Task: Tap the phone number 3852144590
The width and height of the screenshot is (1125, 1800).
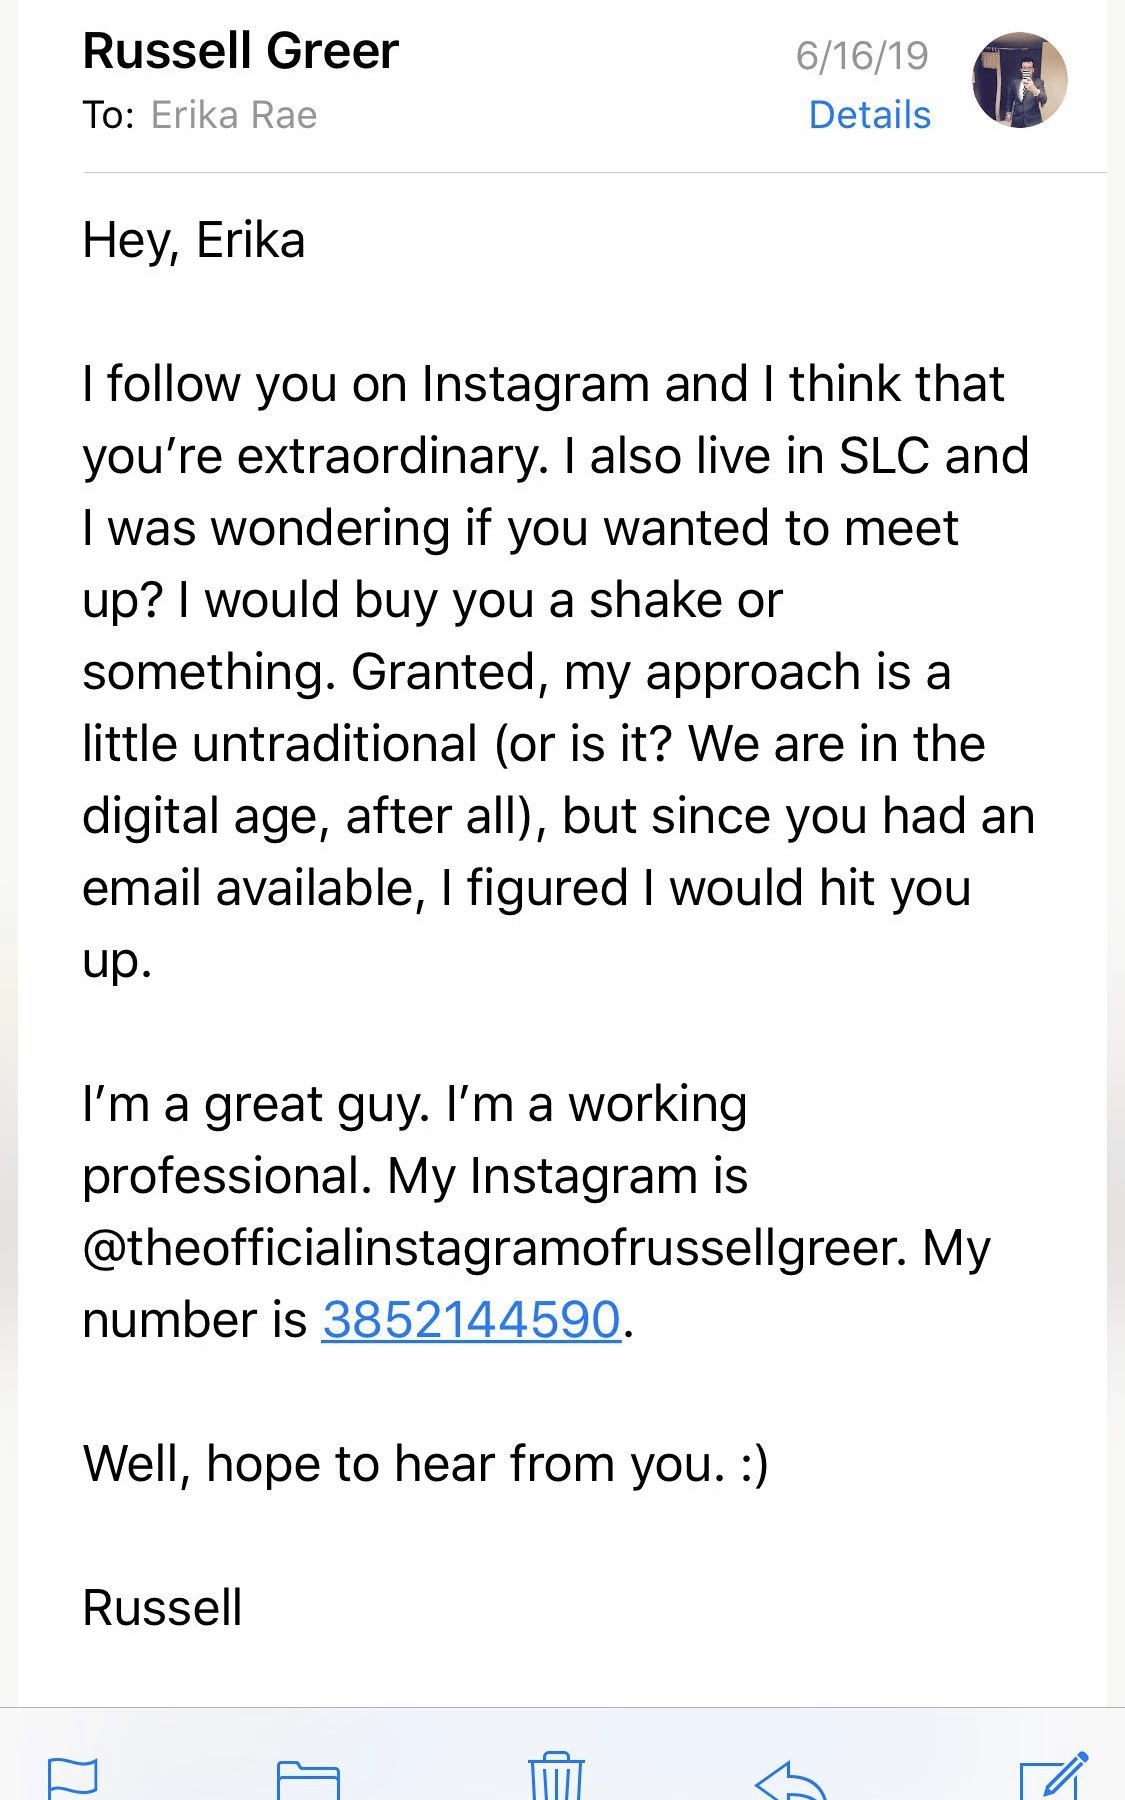Action: point(471,1319)
